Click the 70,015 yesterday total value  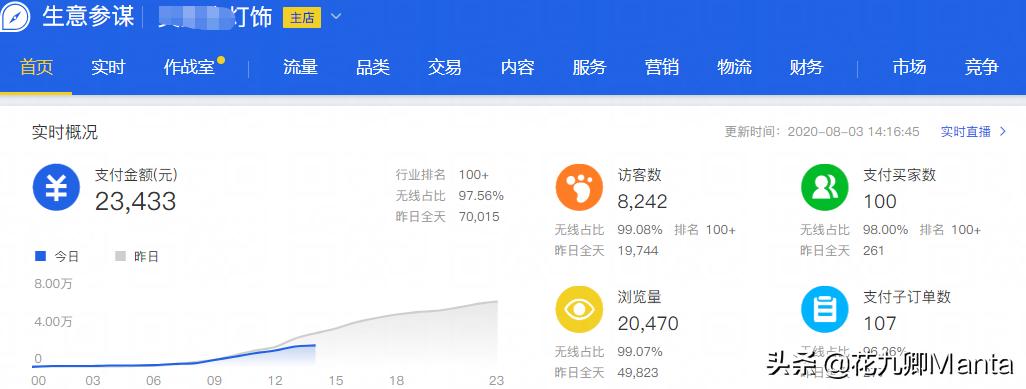(478, 216)
